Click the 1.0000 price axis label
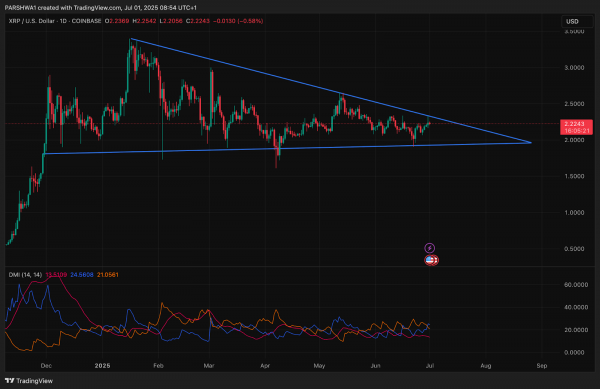Viewport: 600px width, 389px height. tap(574, 213)
